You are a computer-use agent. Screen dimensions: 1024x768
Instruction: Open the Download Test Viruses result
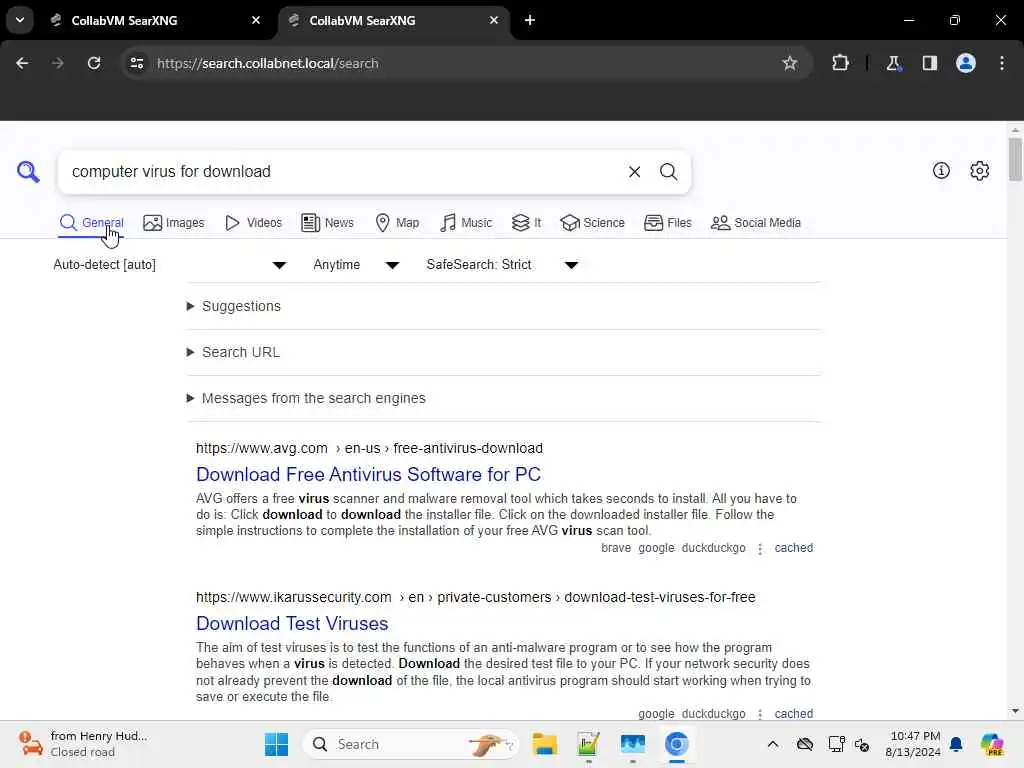click(x=292, y=623)
